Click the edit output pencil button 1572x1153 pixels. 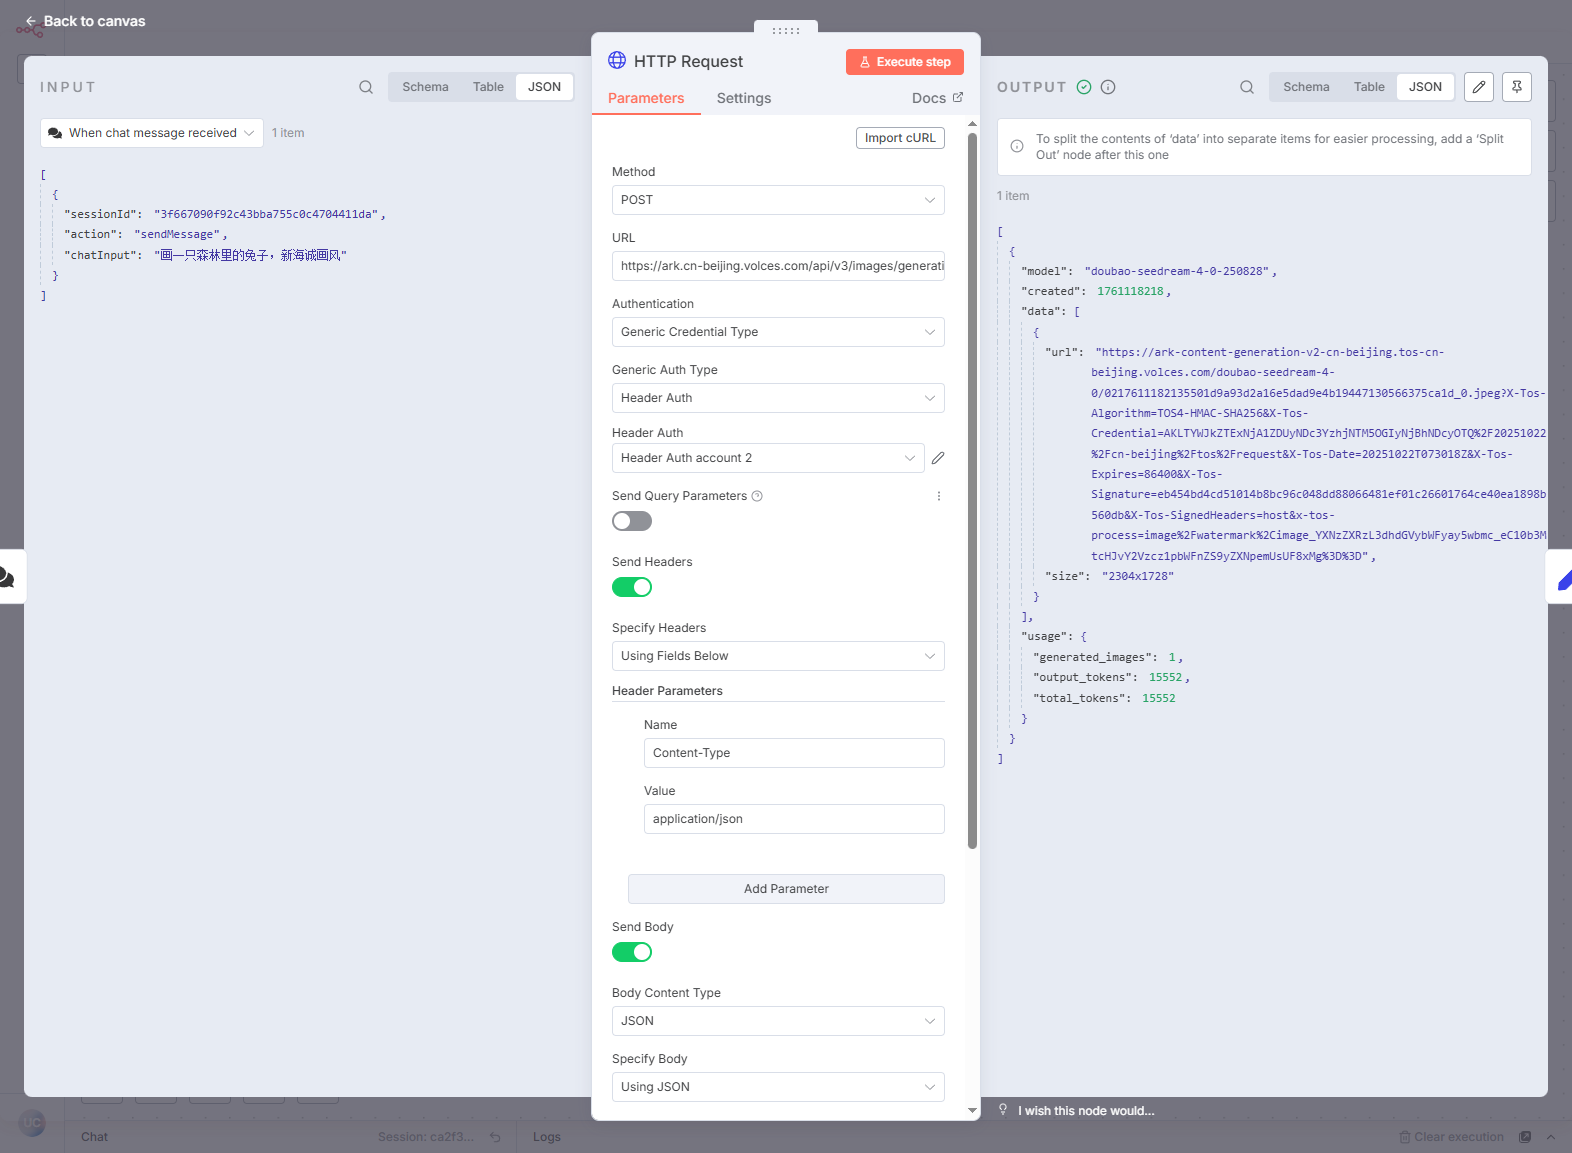point(1479,87)
